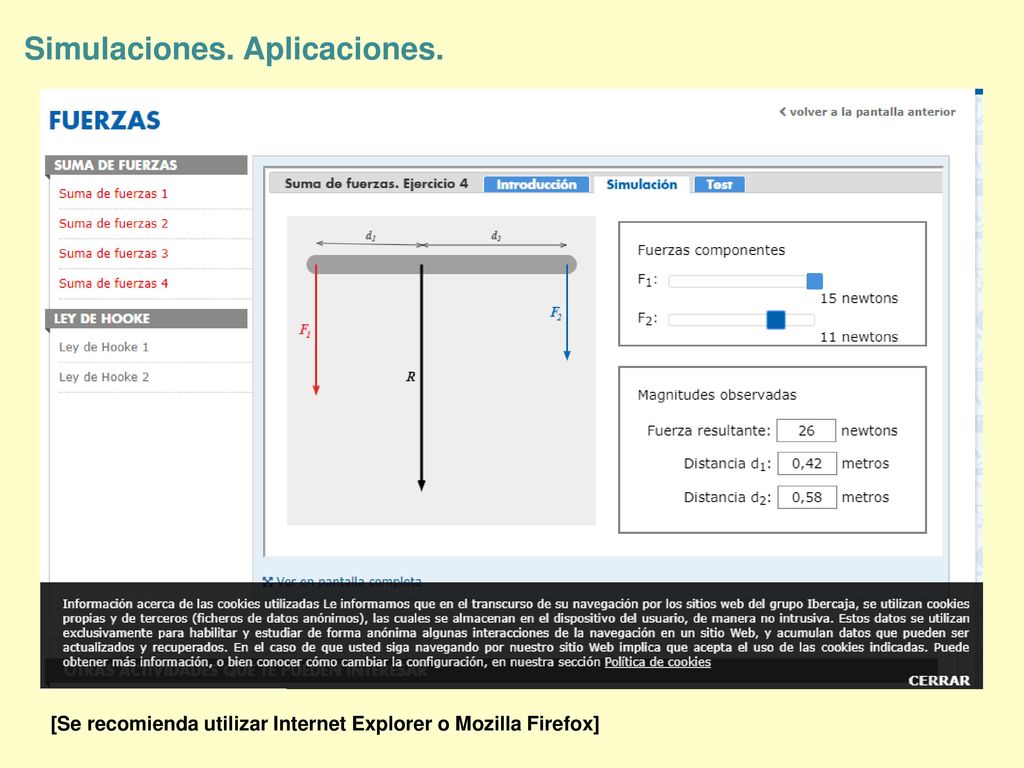Click the d1 distance label in diagram
The height and width of the screenshot is (768, 1024).
(x=370, y=235)
